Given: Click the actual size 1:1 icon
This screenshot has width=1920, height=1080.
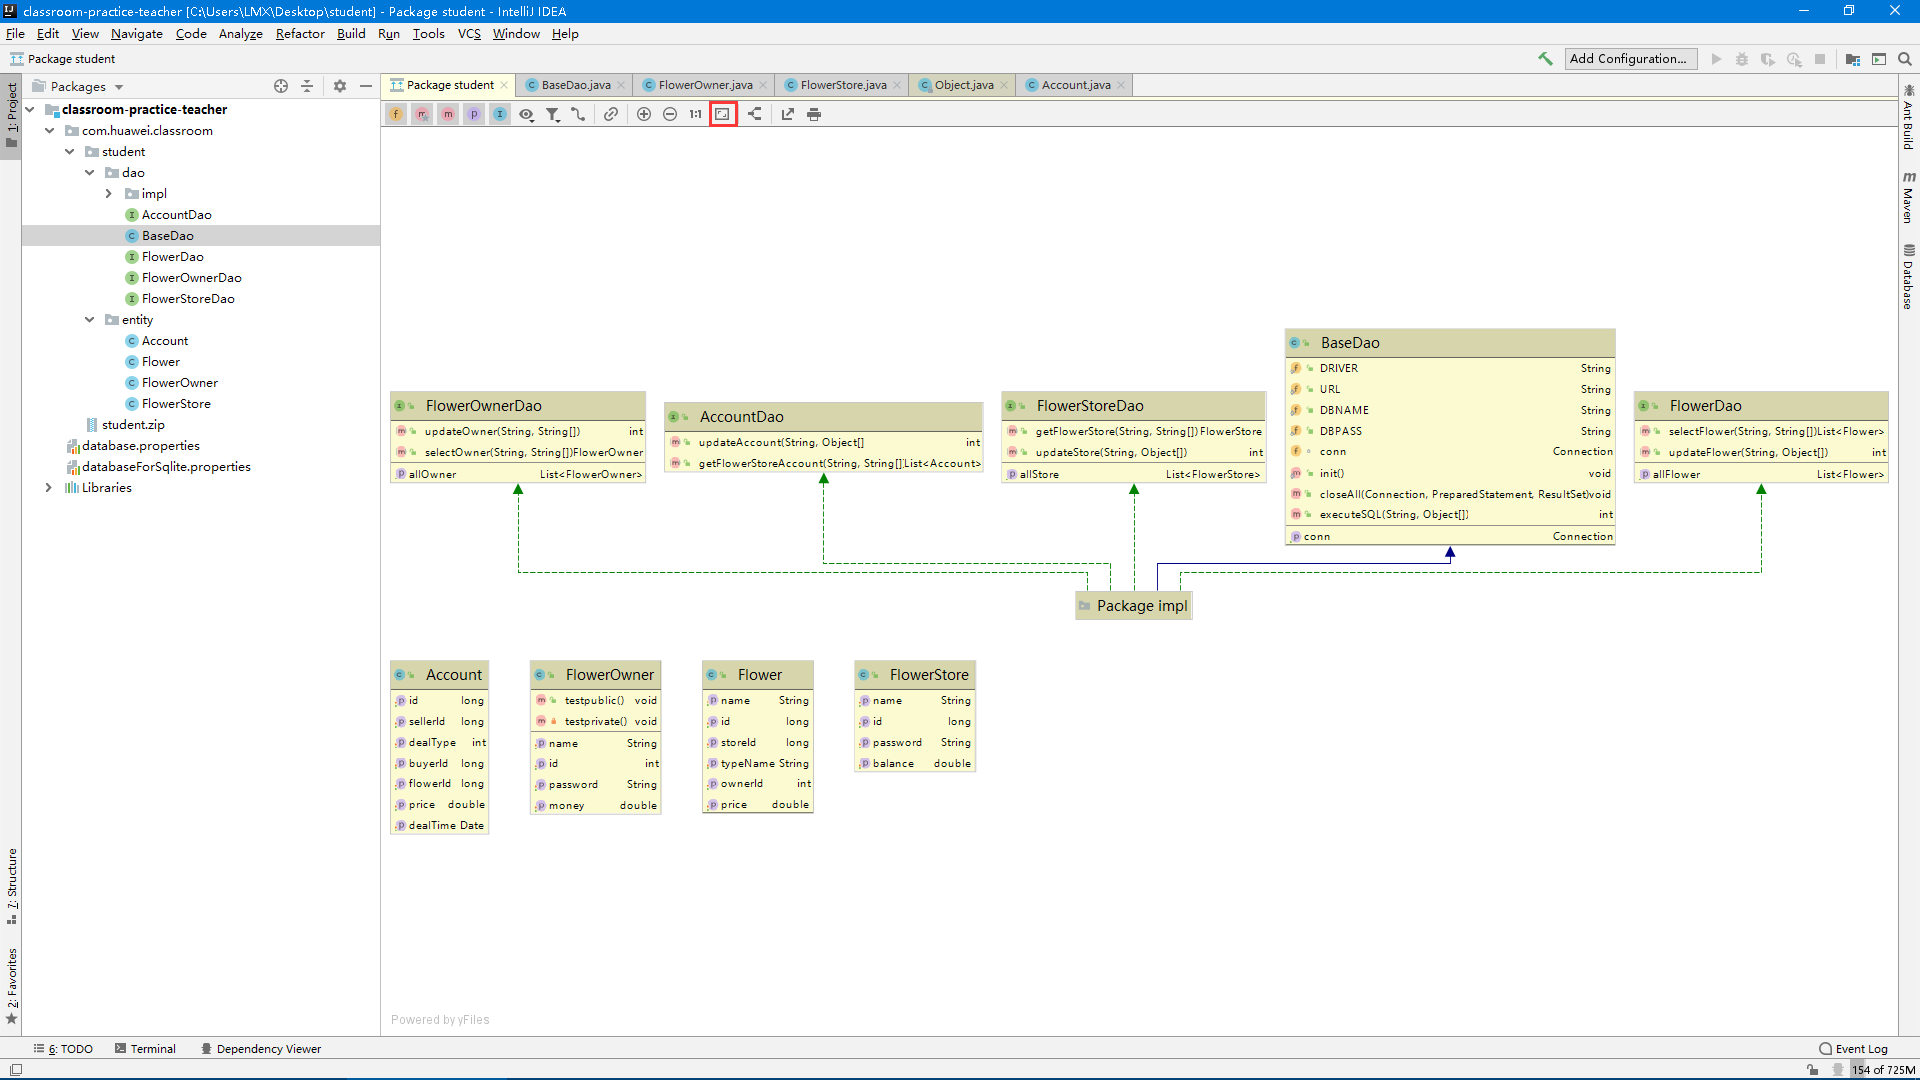Looking at the screenshot, I should click(x=696, y=114).
